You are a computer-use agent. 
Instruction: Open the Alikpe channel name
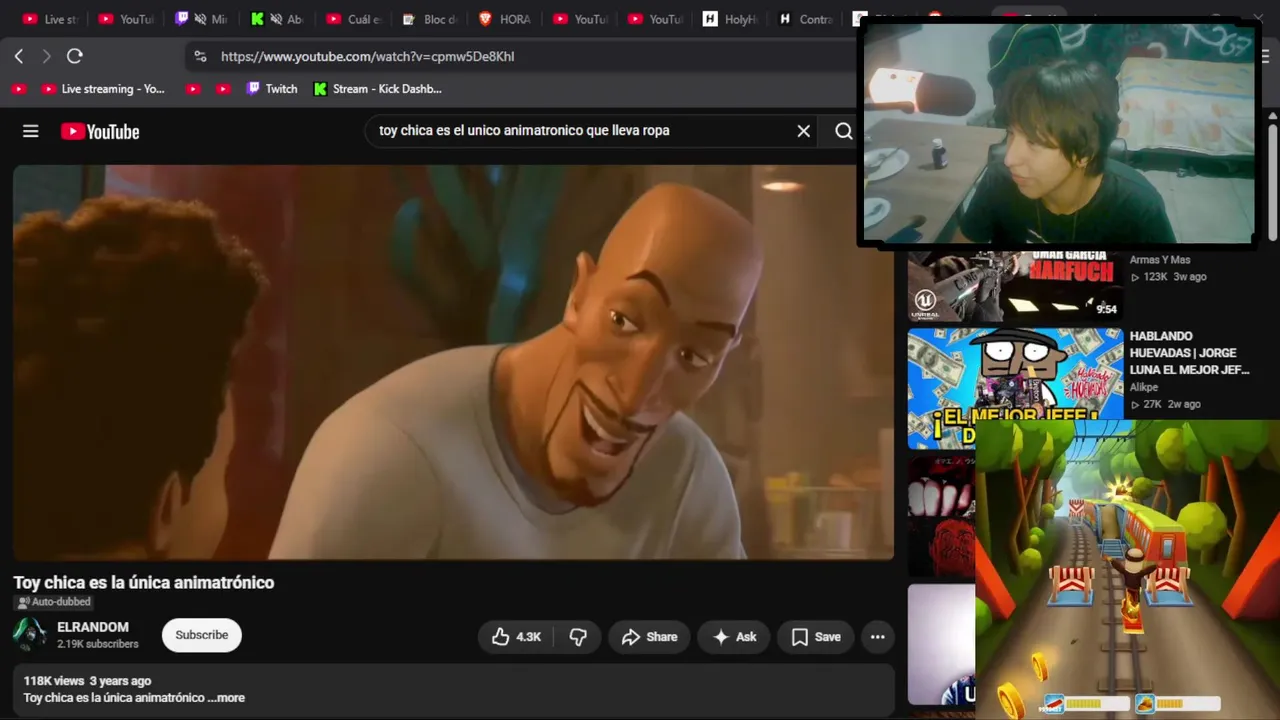tap(1144, 387)
